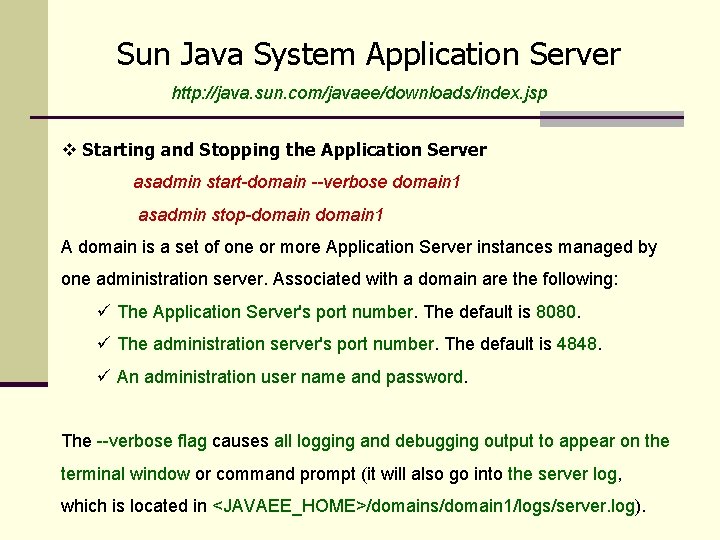Click the line 'one administration server. Associated with'
720x540 pixels.
coord(339,279)
